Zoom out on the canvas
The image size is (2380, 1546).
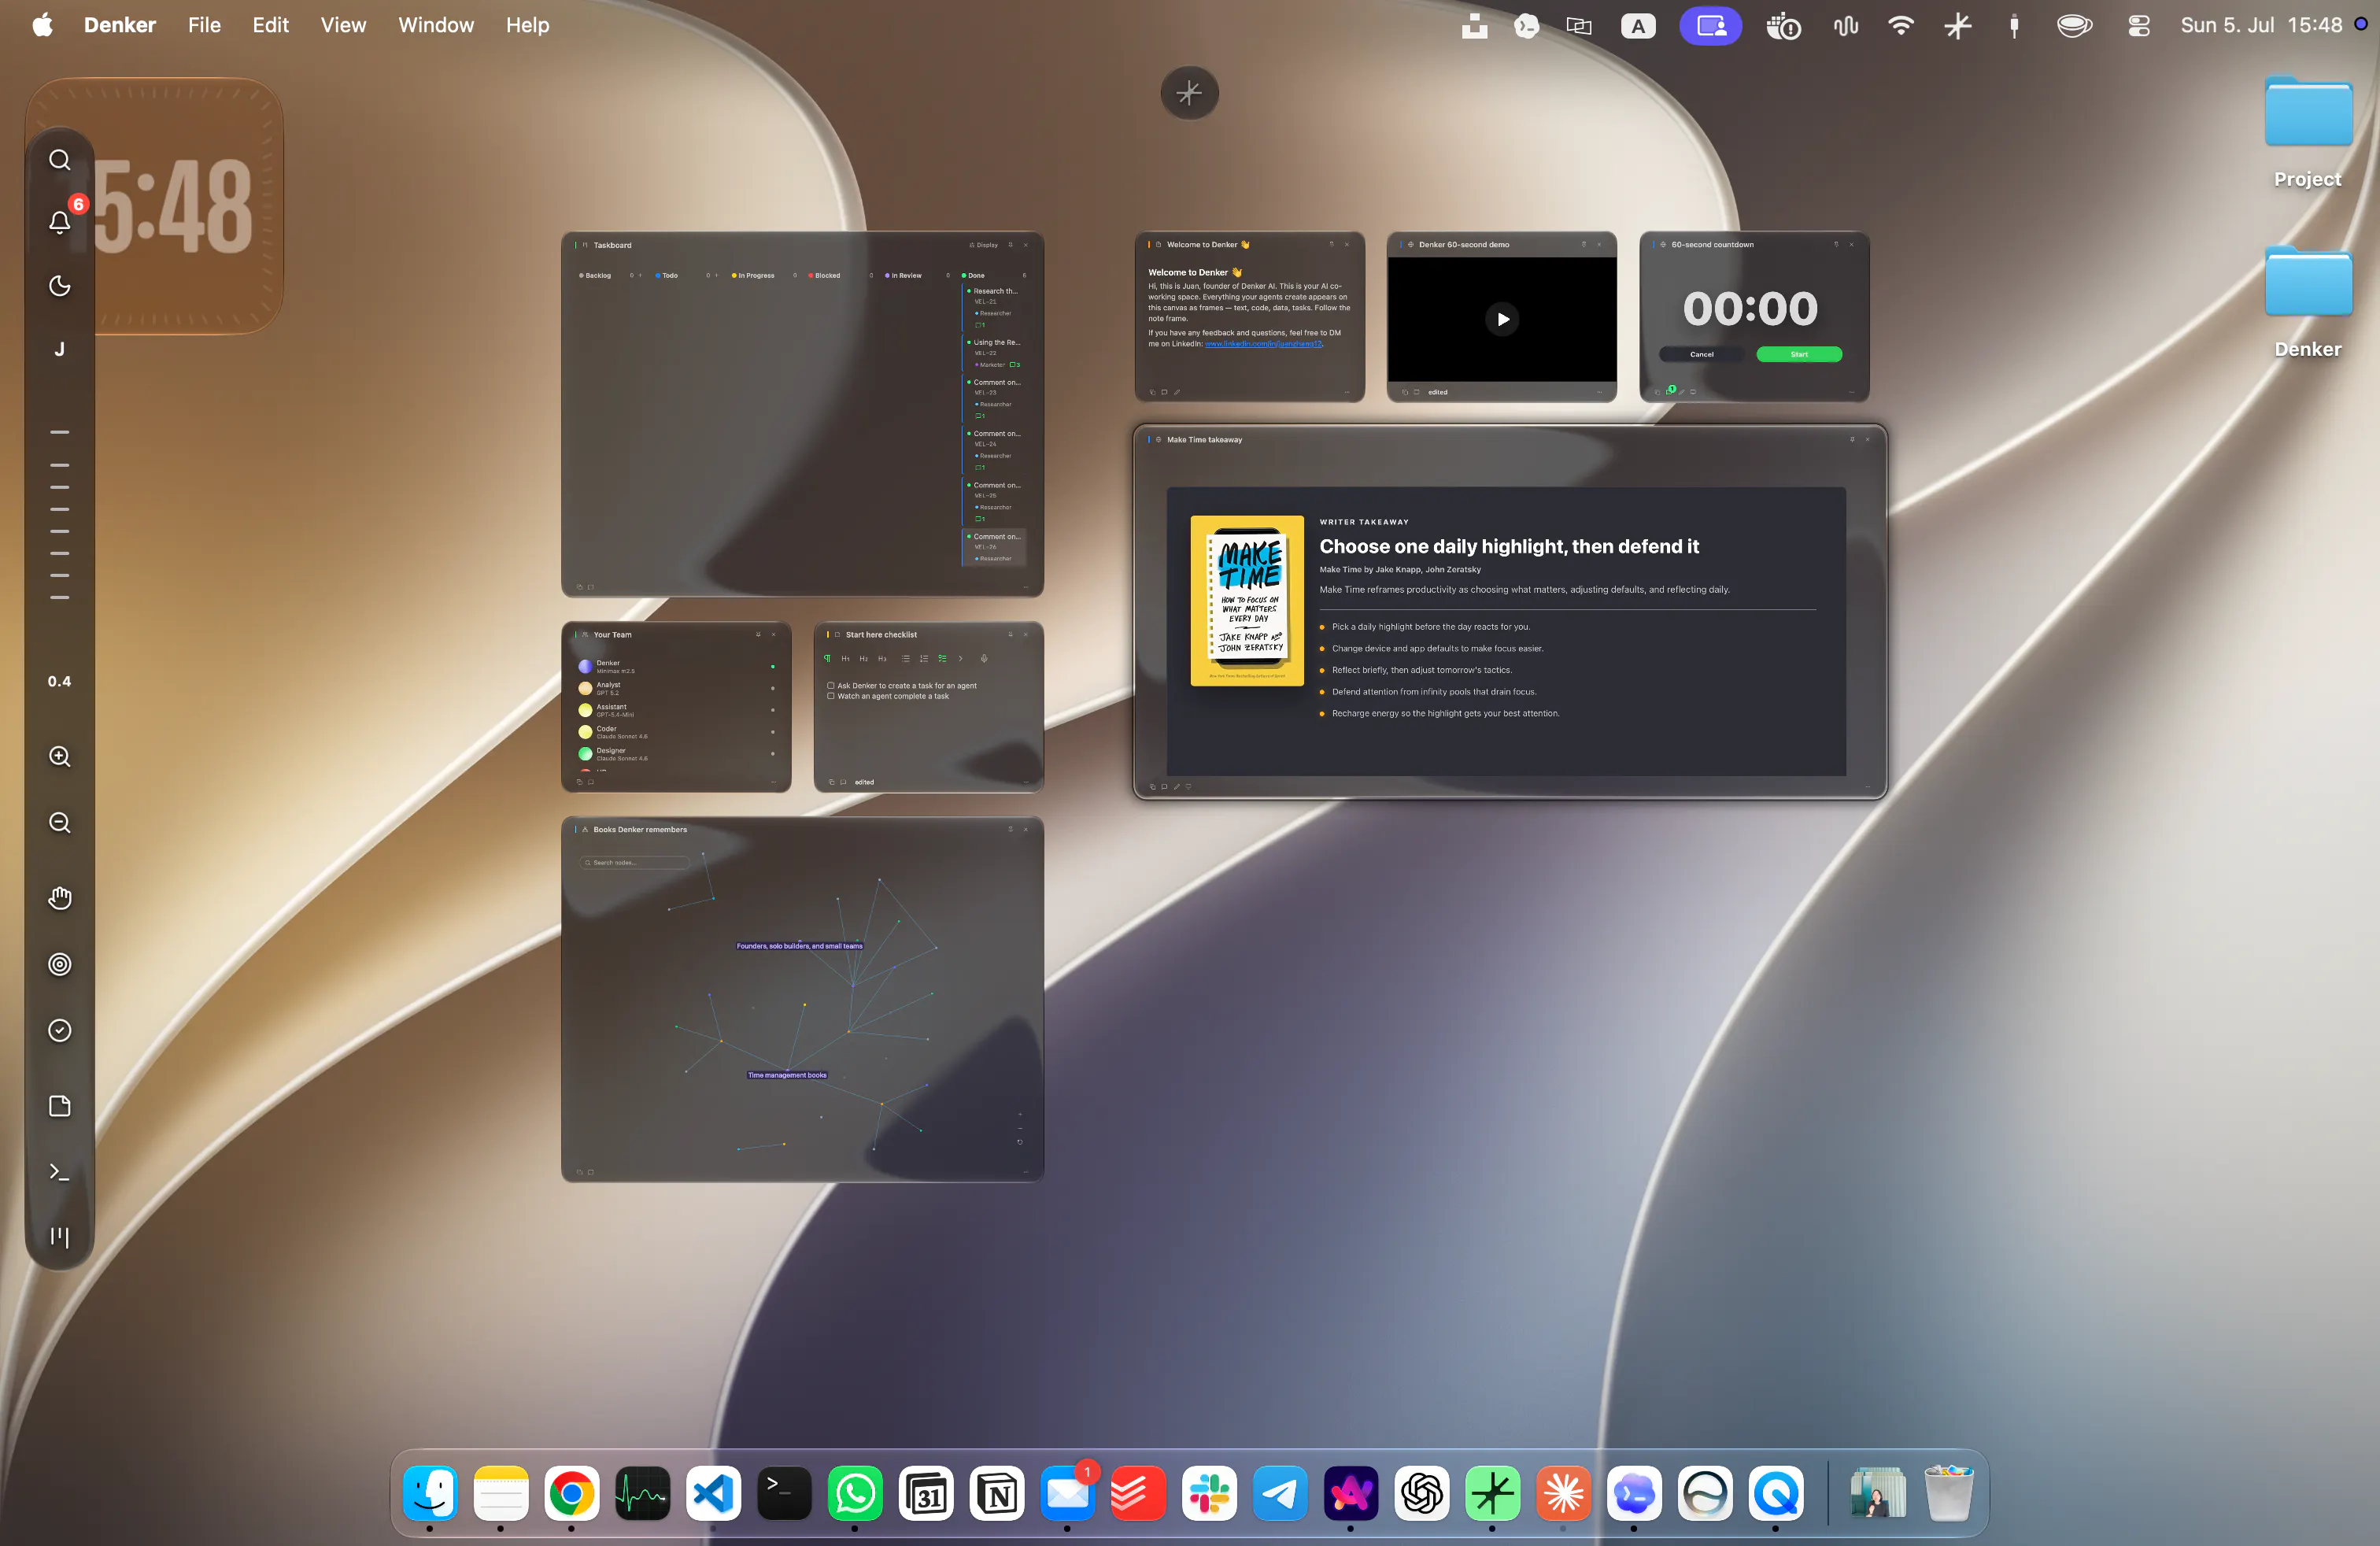pos(60,822)
